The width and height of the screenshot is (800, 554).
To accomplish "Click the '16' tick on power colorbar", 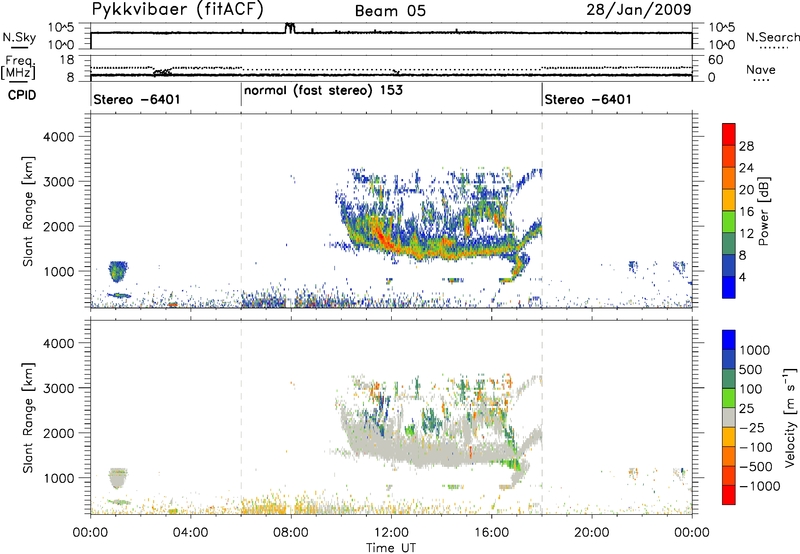I will 746,211.
